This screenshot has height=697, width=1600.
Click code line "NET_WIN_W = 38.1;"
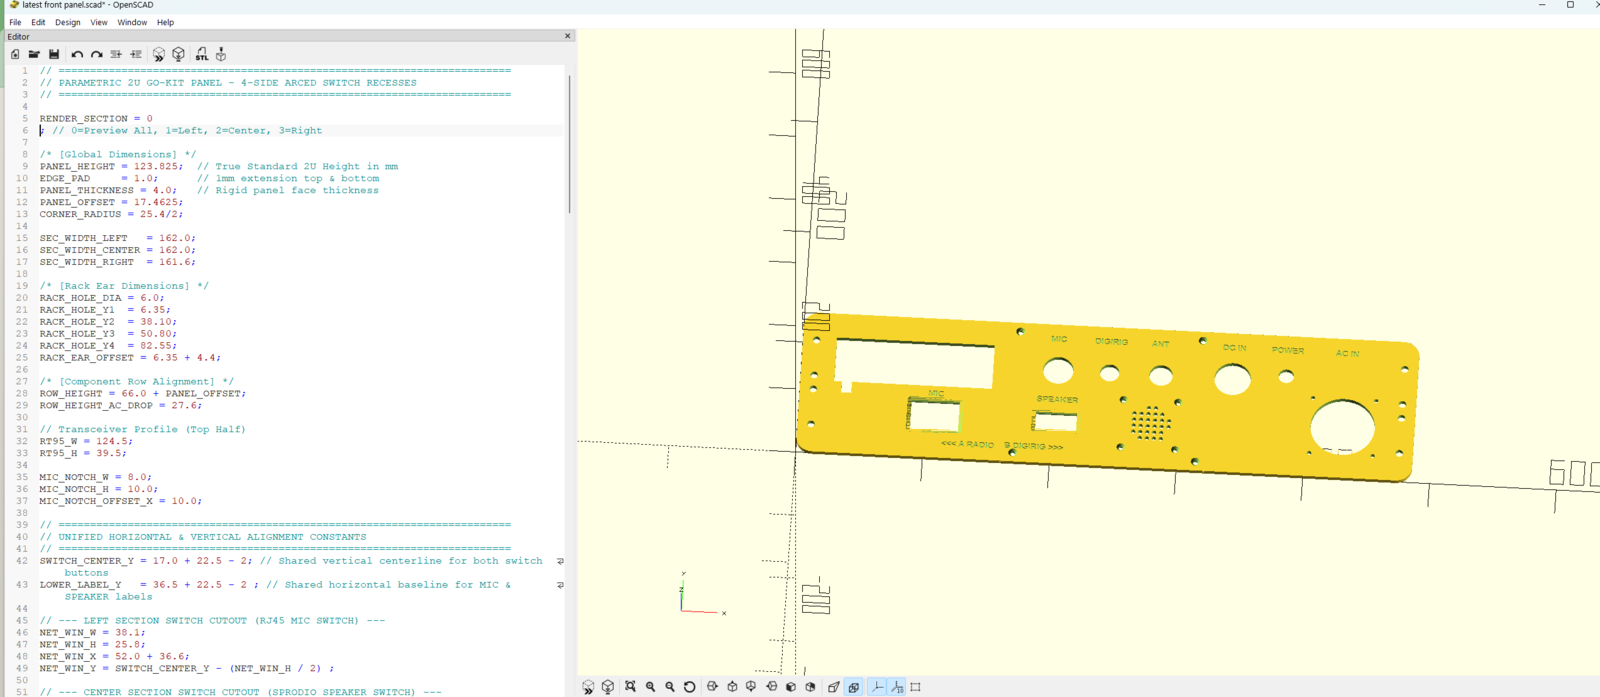click(92, 633)
